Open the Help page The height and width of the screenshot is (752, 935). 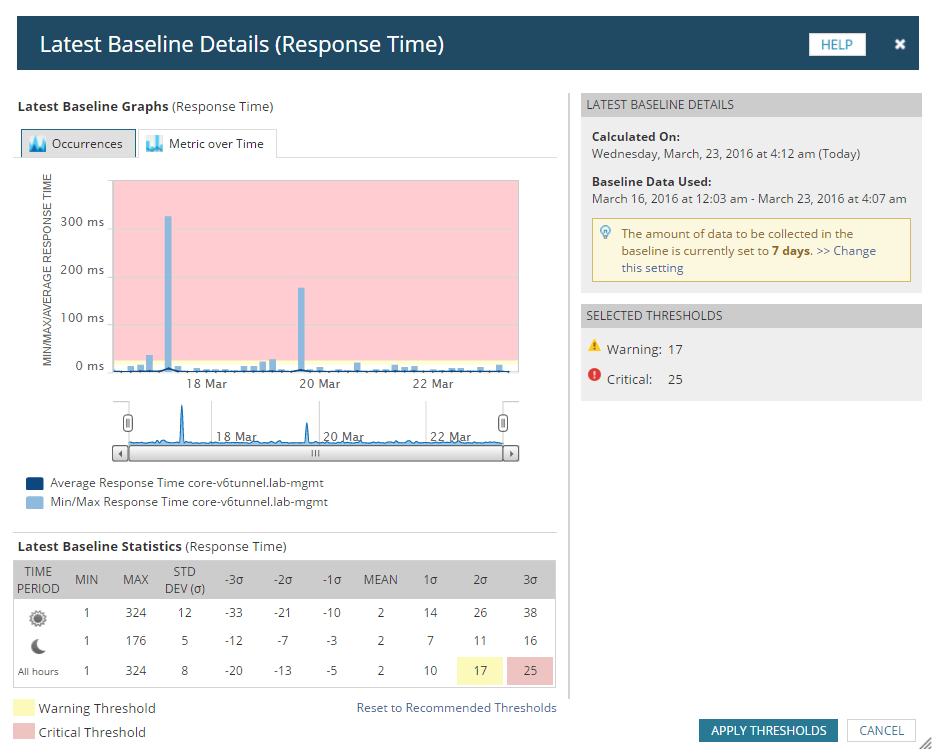point(837,45)
